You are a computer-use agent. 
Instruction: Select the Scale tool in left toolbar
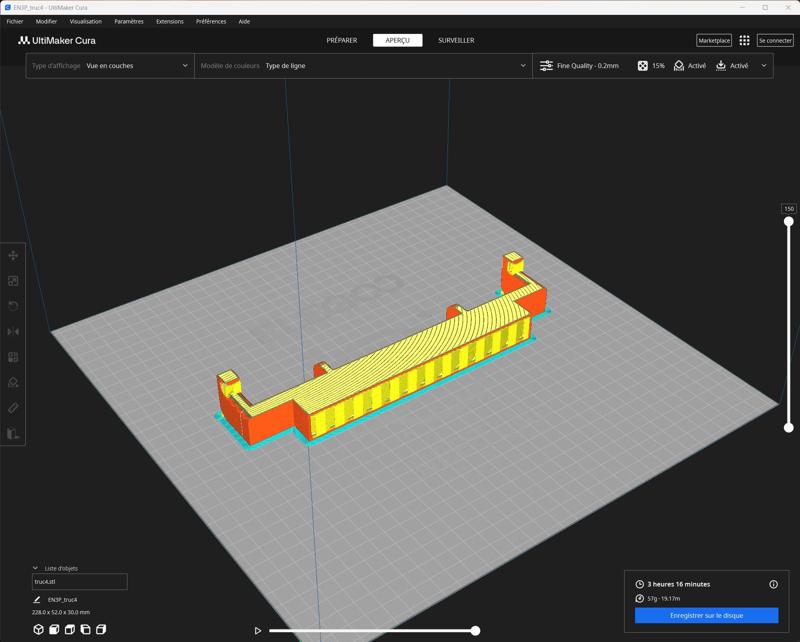point(13,281)
